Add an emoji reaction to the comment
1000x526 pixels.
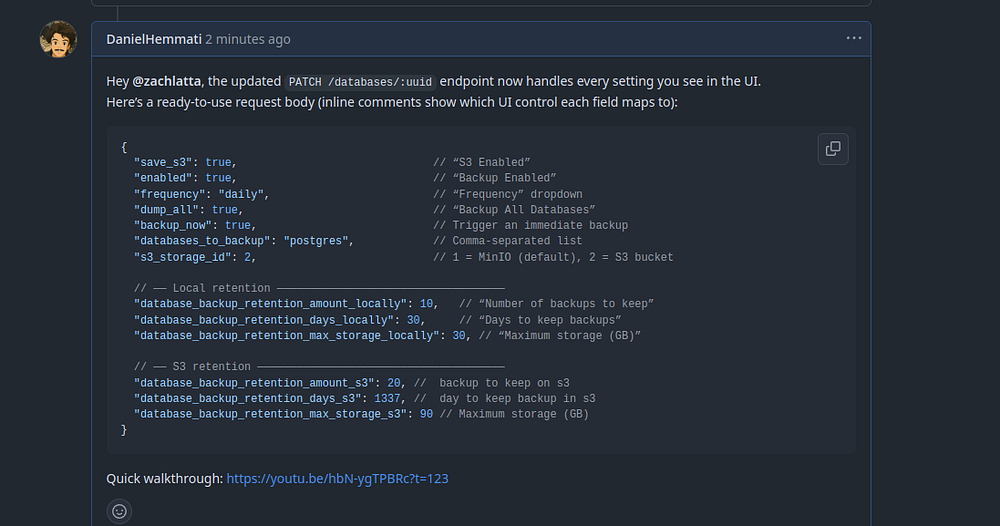click(x=119, y=511)
